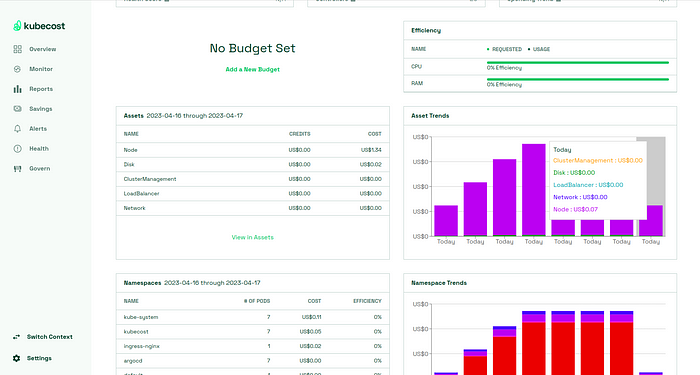
Task: Navigate to Savings
Action: (41, 108)
